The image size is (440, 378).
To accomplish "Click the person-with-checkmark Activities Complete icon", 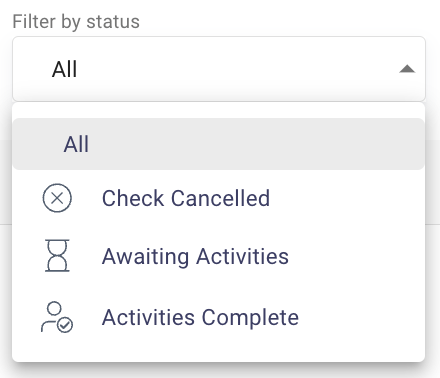I will point(57,317).
